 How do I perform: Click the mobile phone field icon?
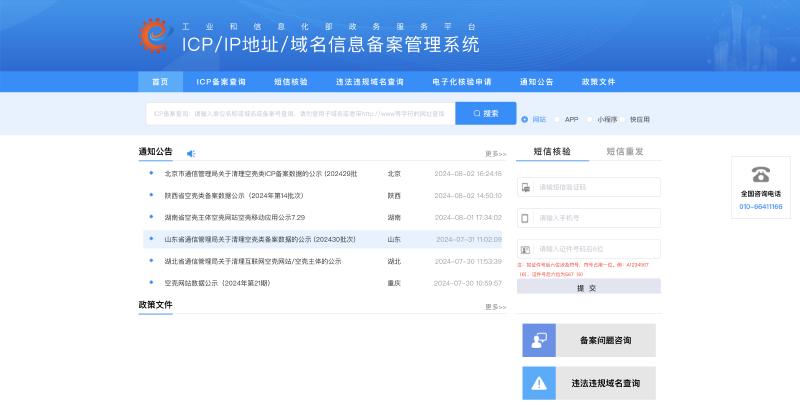[x=526, y=217]
